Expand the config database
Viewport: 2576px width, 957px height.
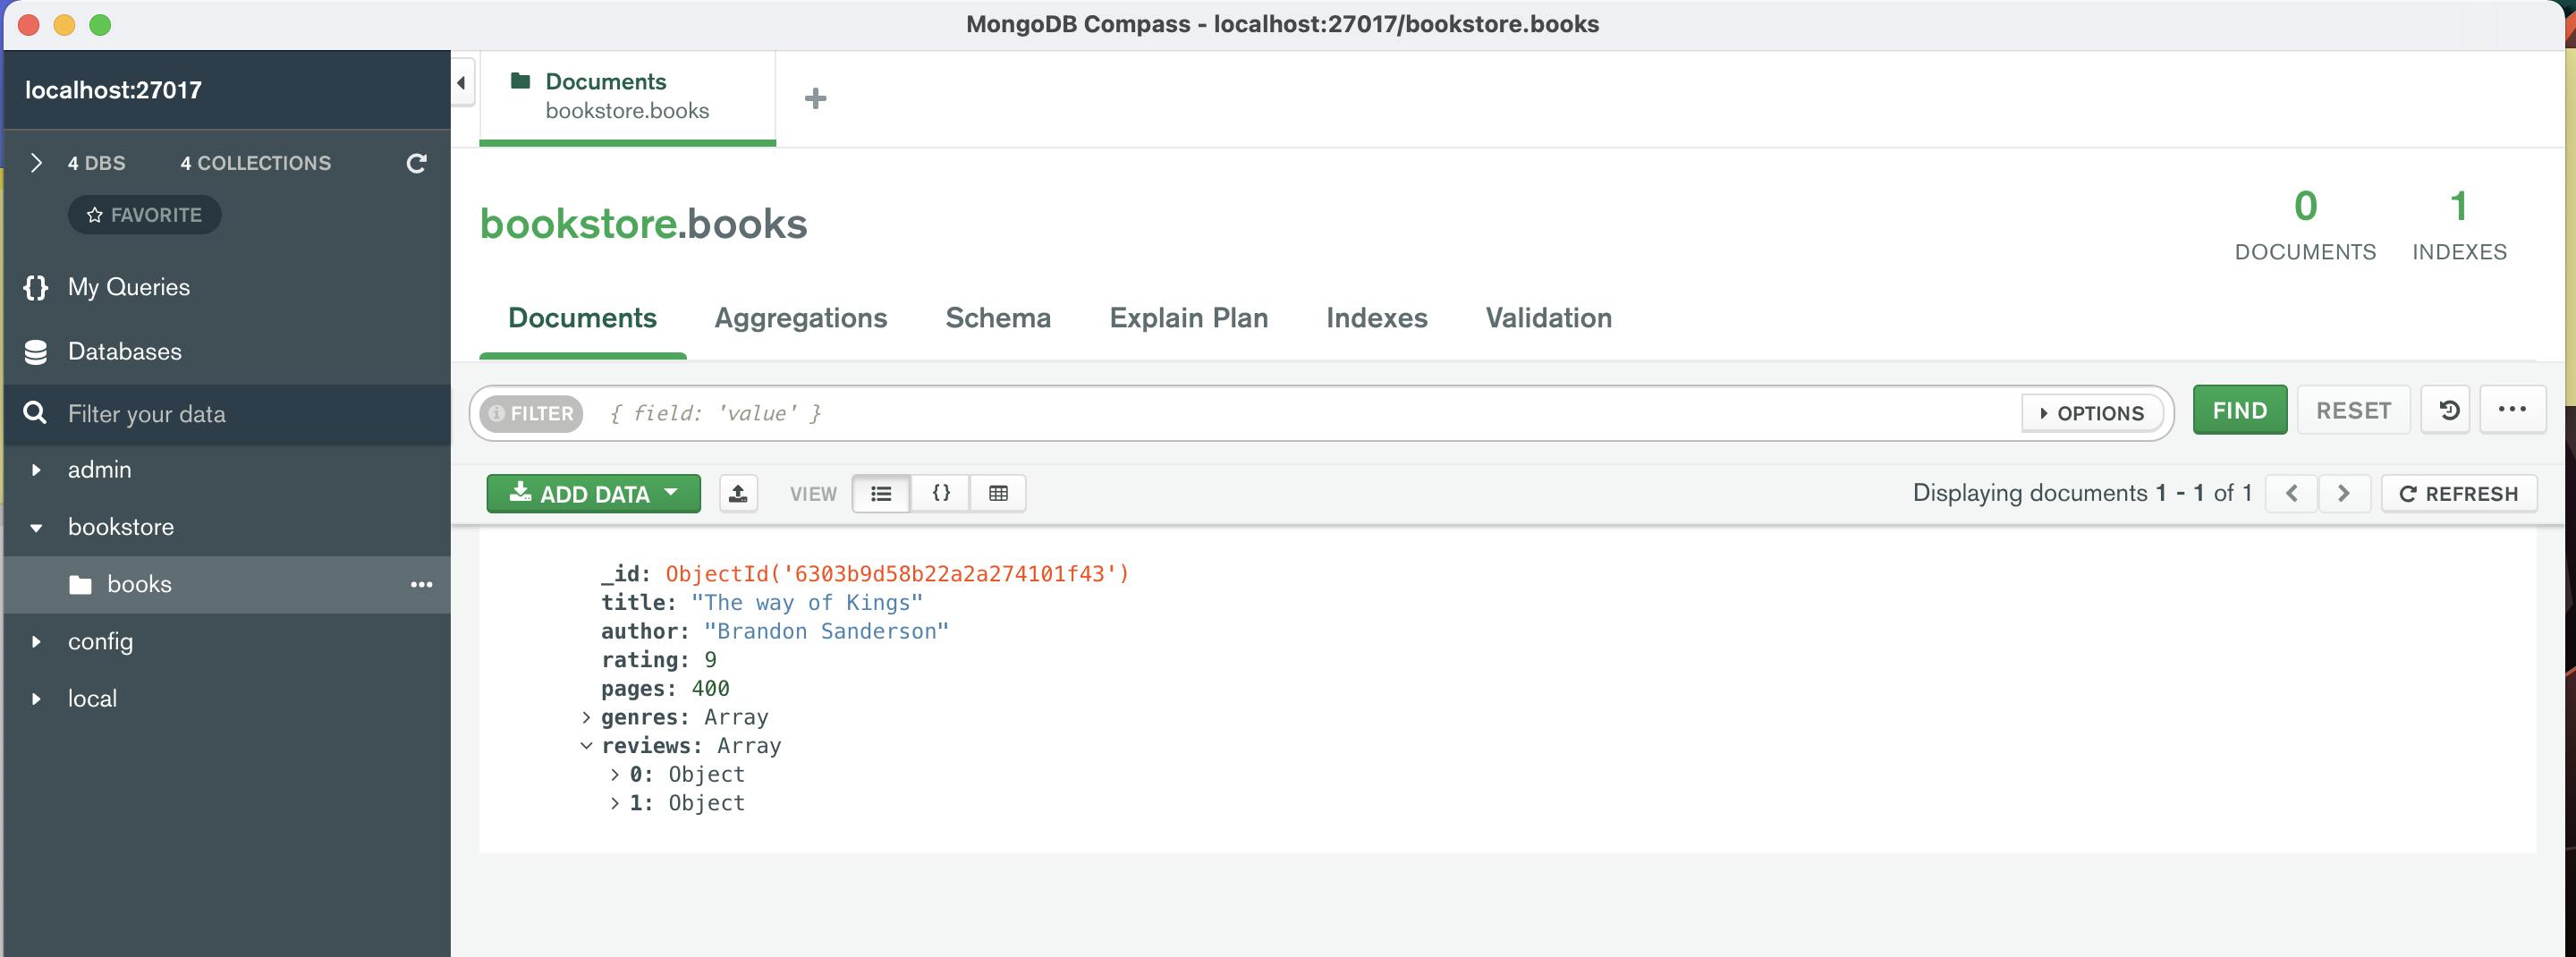pos(36,642)
